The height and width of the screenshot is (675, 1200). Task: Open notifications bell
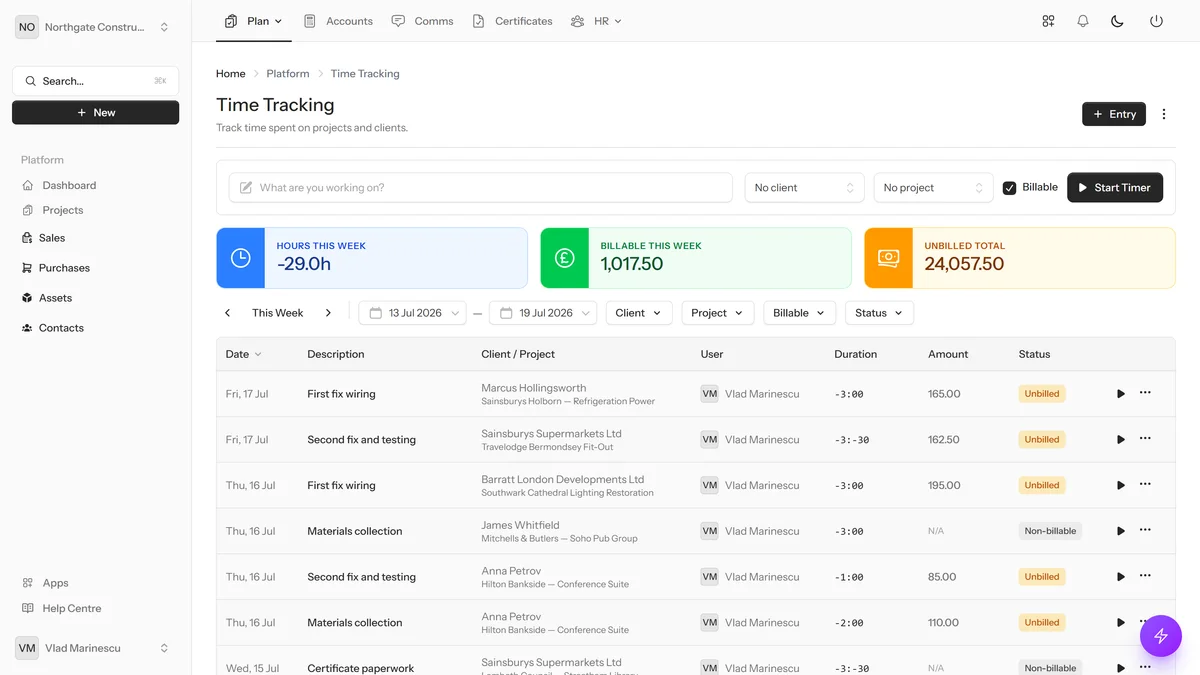pos(1083,21)
